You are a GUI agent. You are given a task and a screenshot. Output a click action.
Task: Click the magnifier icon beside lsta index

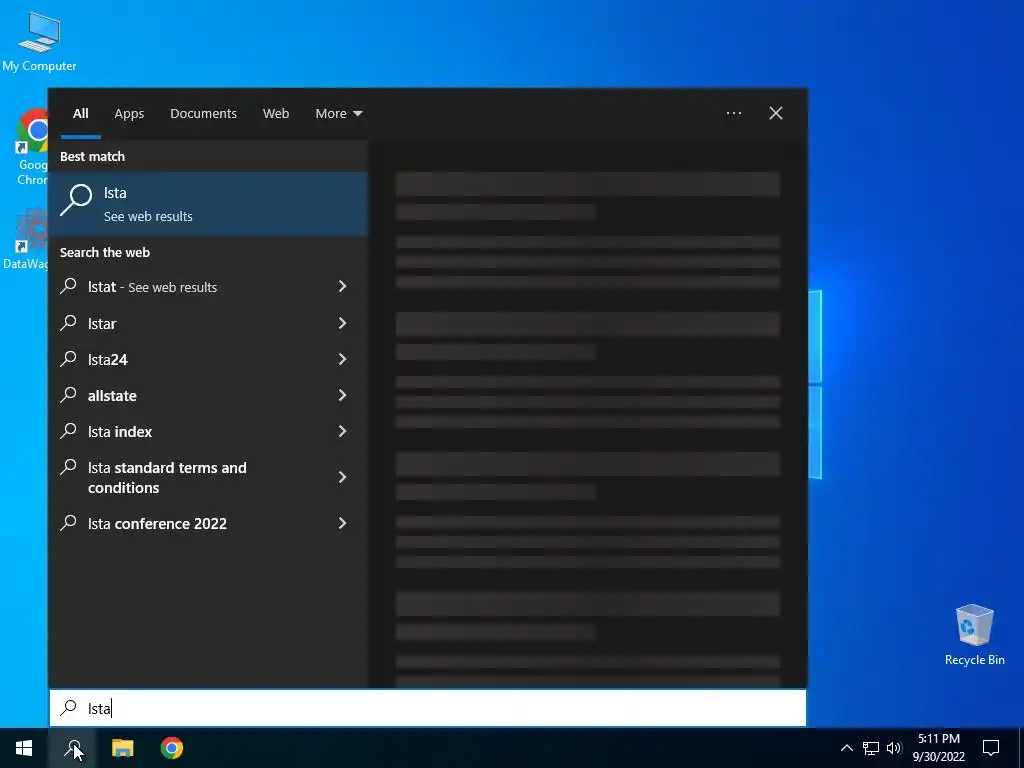click(x=69, y=430)
